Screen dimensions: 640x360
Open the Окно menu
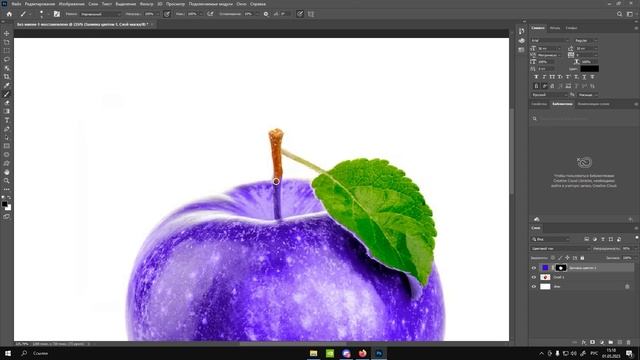241,4
